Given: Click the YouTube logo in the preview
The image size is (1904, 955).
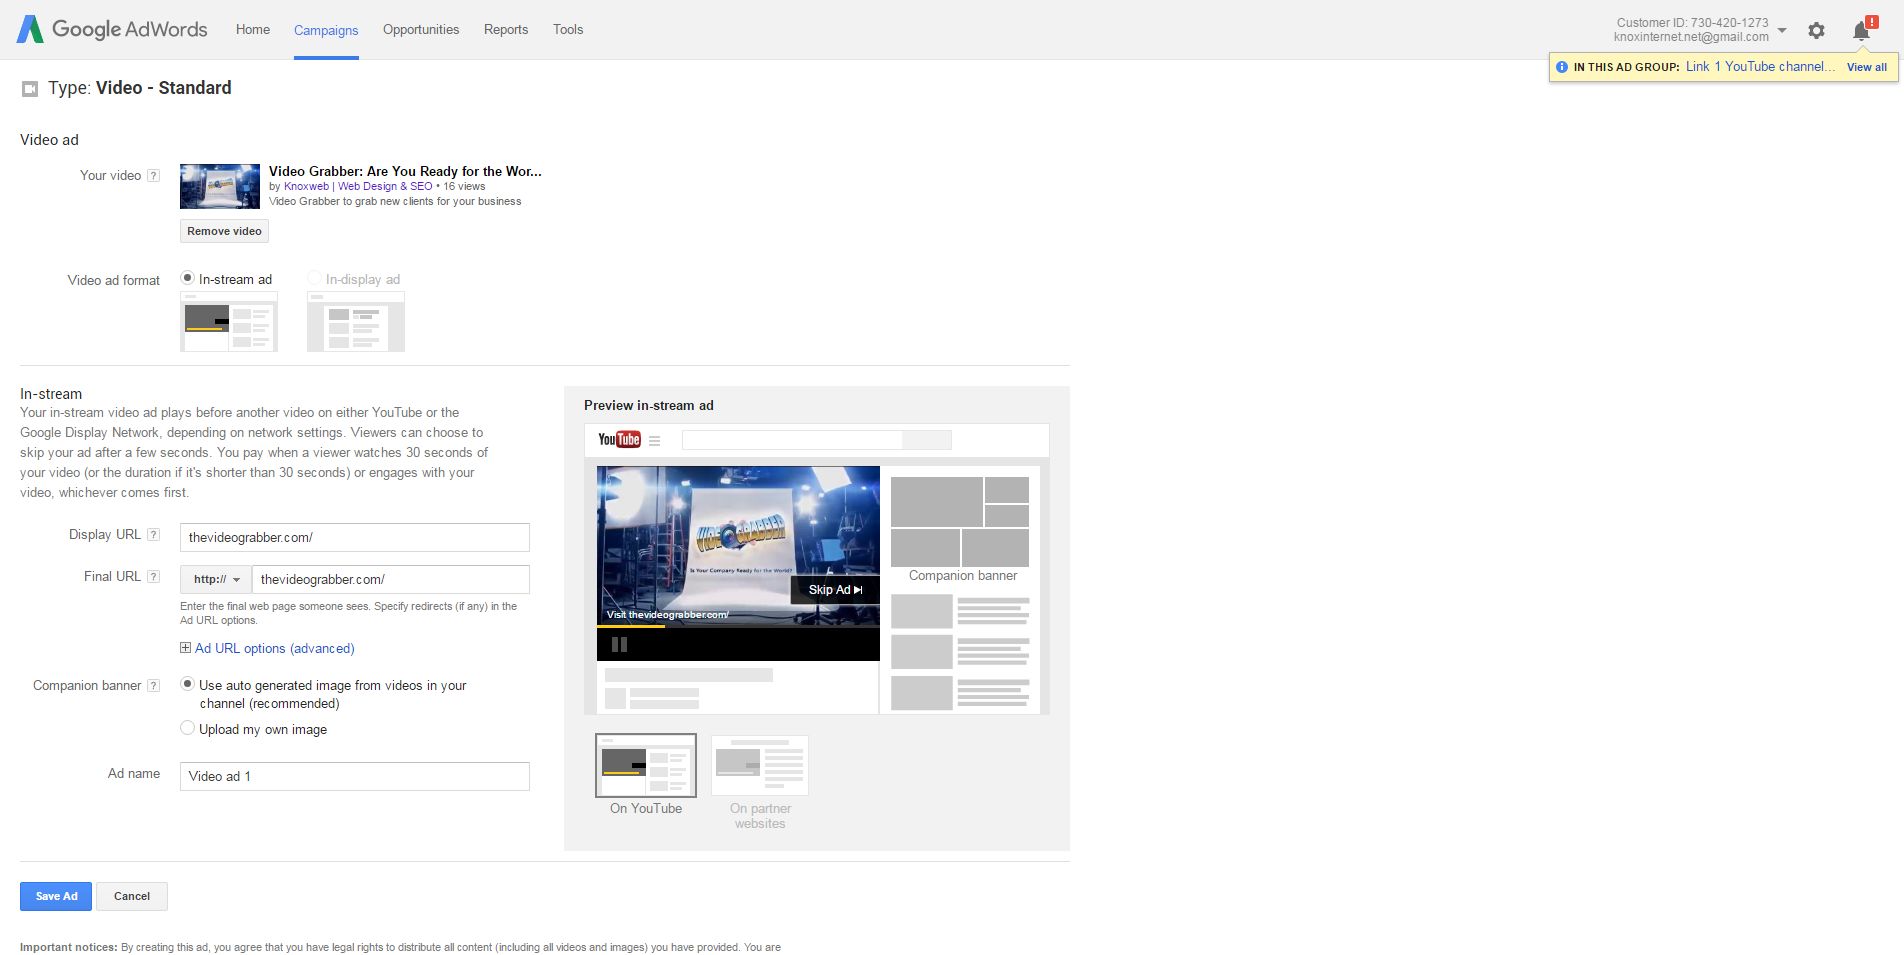Looking at the screenshot, I should [619, 440].
